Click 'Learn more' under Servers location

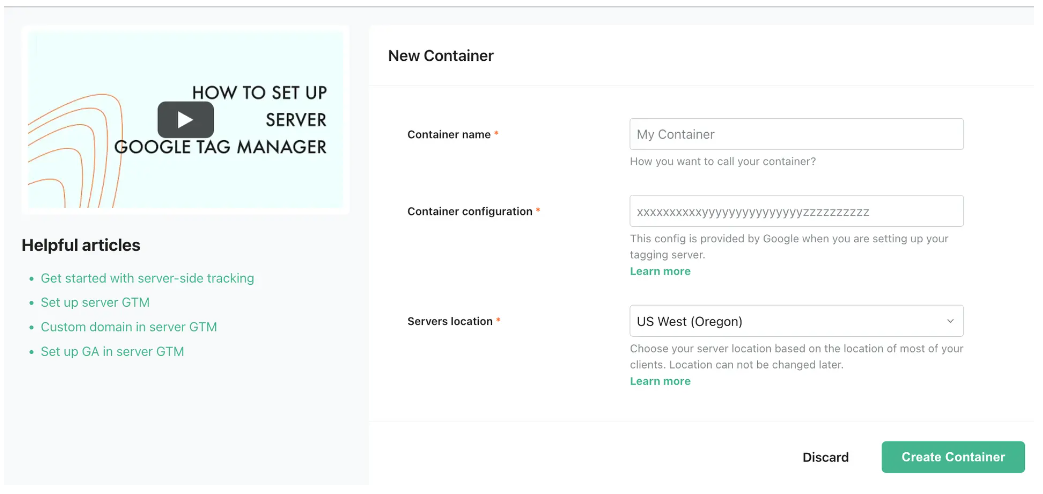660,381
